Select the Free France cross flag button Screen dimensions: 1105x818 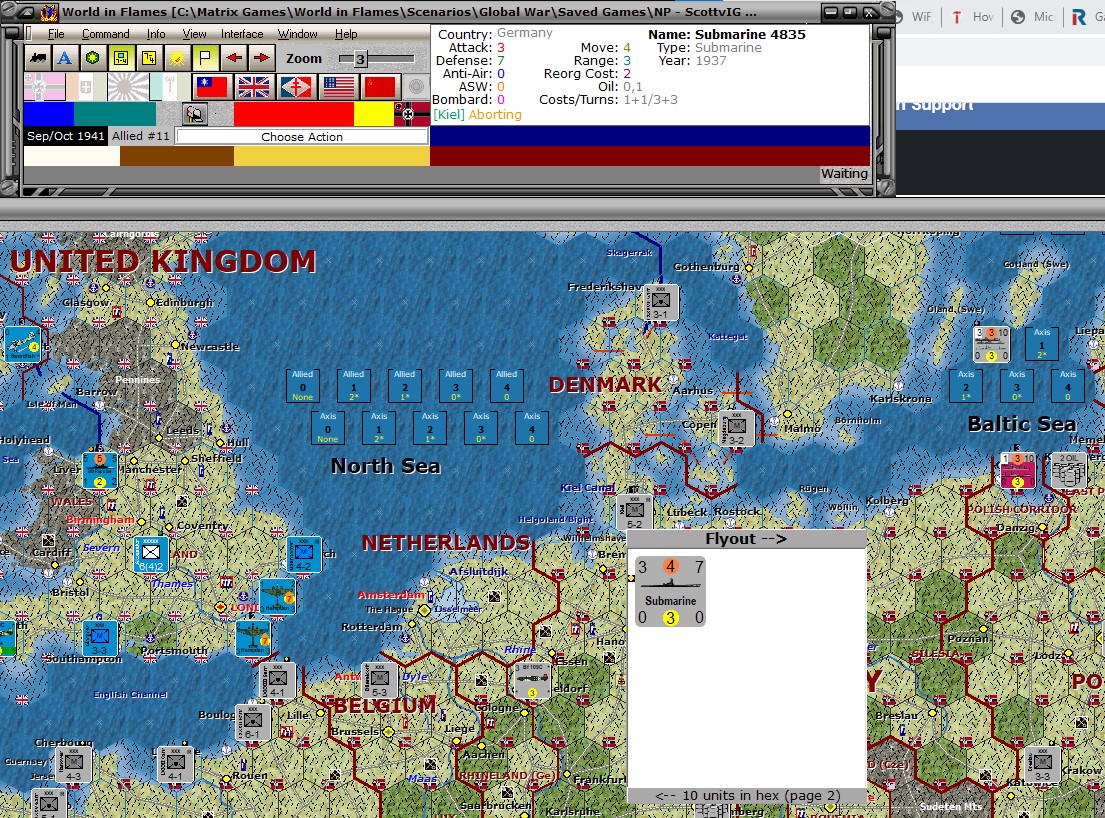296,87
